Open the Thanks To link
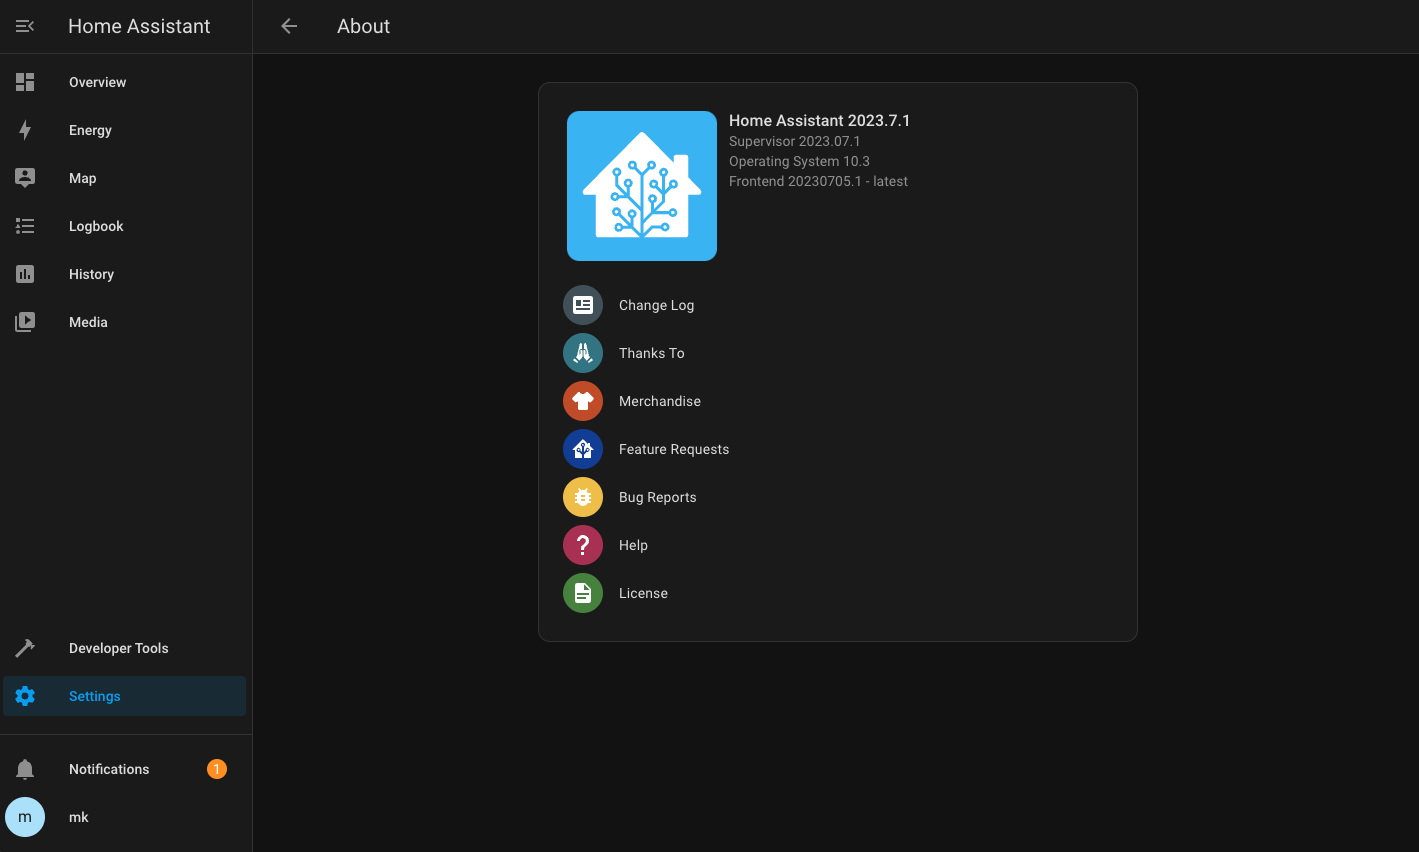 [x=838, y=353]
